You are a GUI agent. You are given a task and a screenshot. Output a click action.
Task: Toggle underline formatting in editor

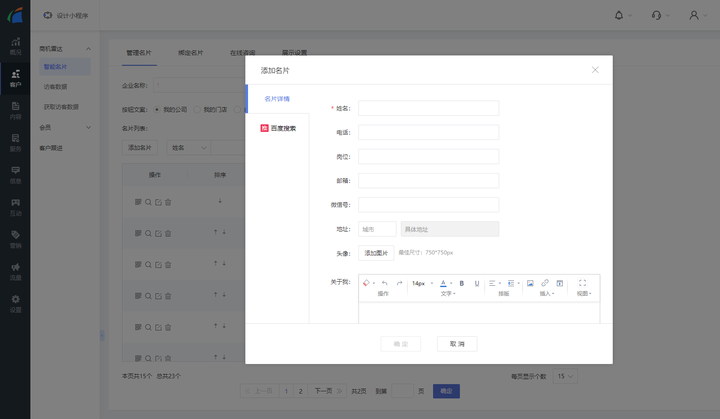(x=477, y=283)
